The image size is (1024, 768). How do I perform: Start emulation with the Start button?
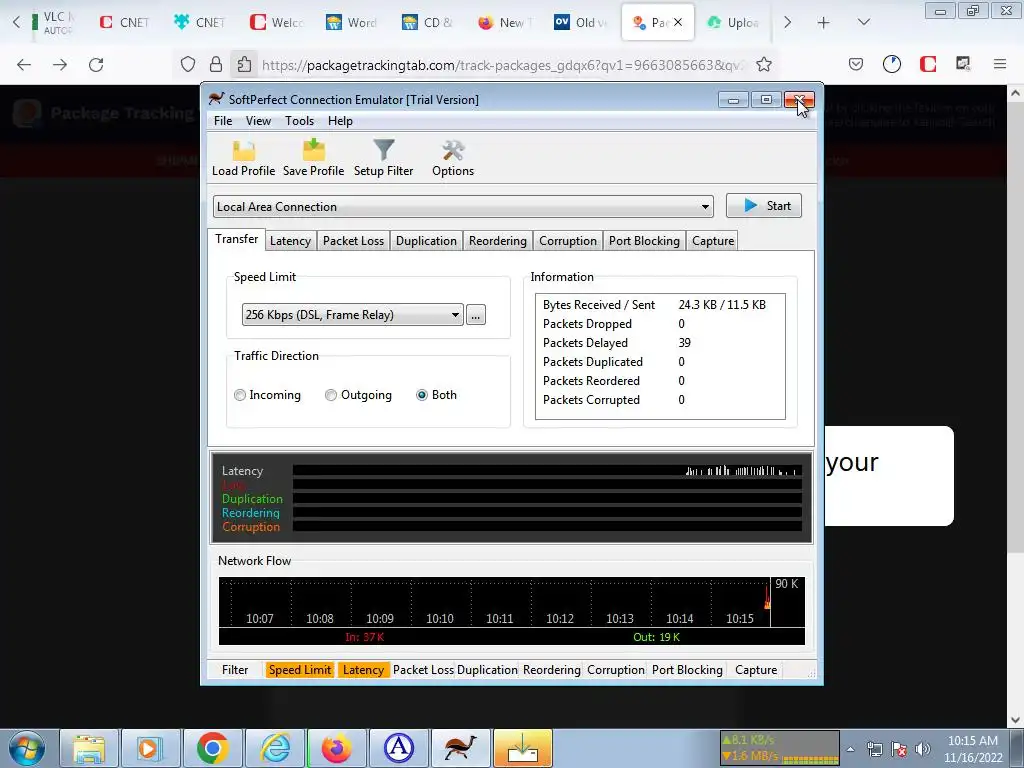[x=763, y=206]
